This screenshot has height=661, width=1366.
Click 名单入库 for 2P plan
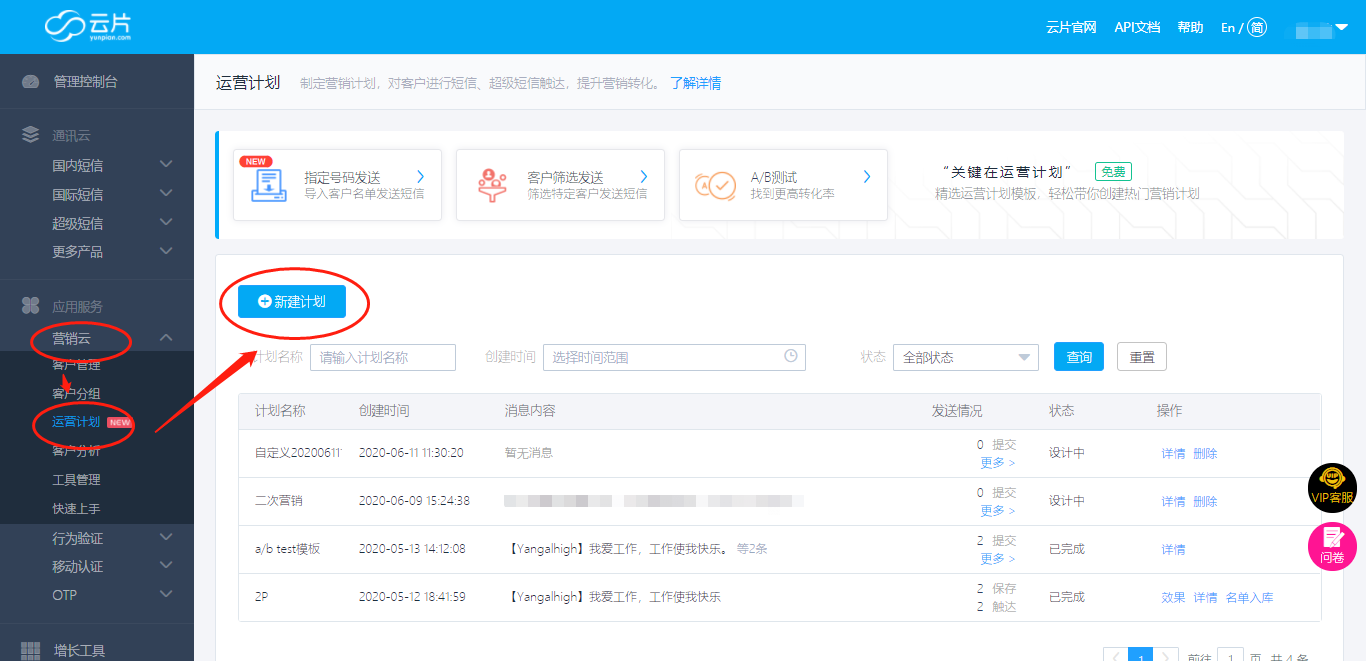(x=1249, y=598)
